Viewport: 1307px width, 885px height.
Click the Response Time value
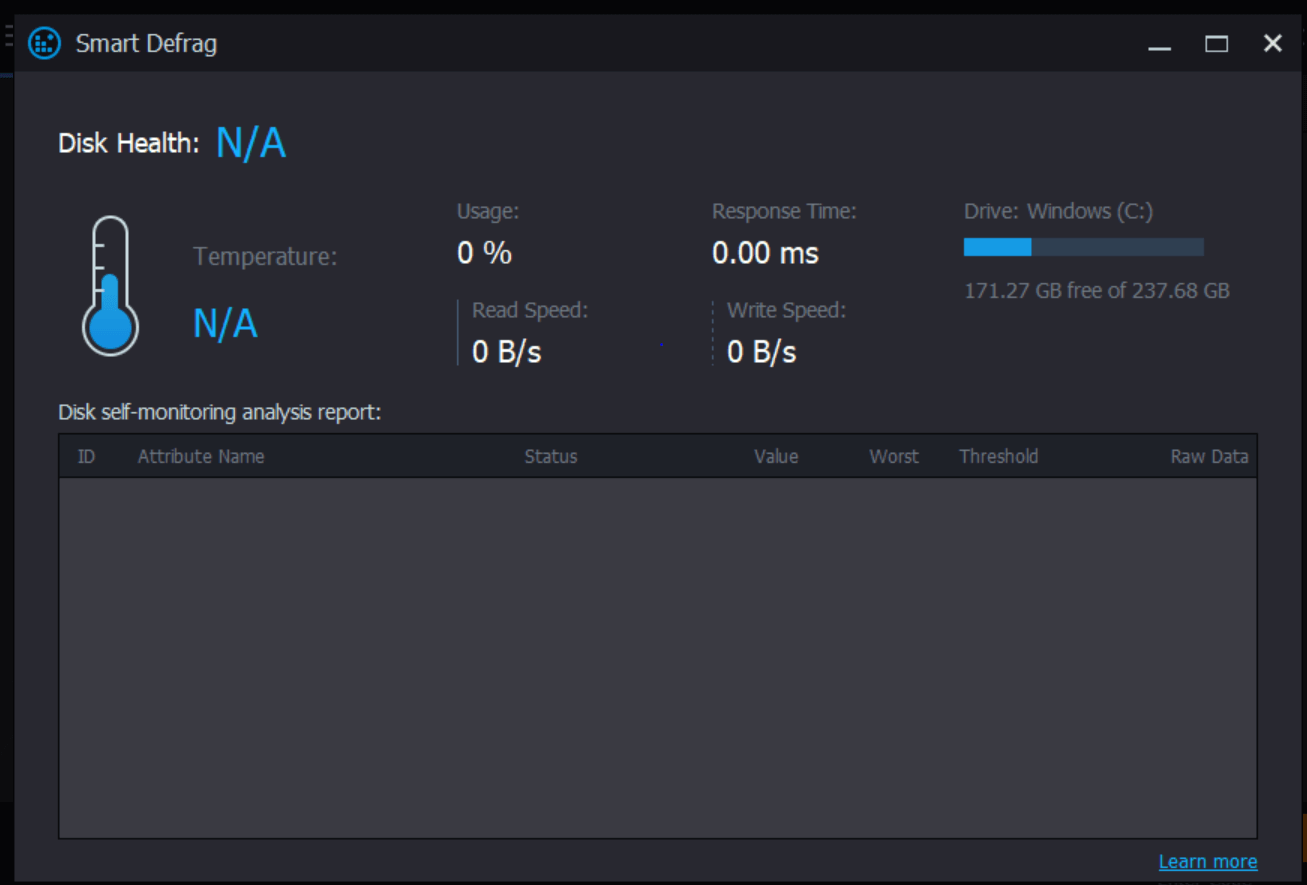(765, 252)
